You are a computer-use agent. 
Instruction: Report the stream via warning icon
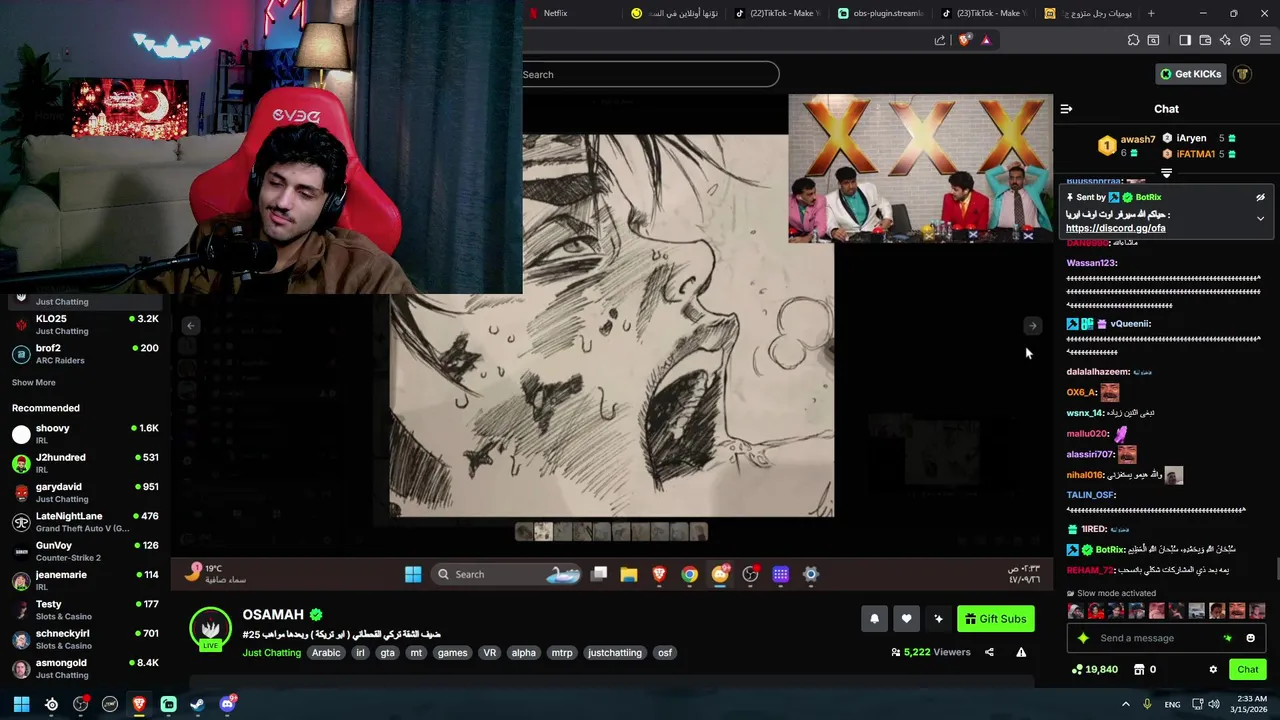[1021, 652]
